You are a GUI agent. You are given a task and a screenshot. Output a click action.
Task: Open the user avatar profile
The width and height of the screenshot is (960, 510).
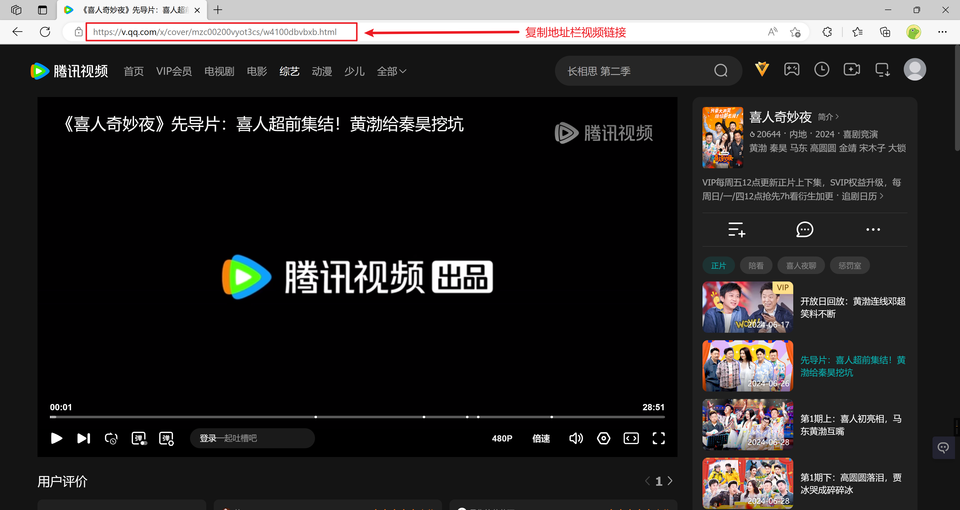915,69
